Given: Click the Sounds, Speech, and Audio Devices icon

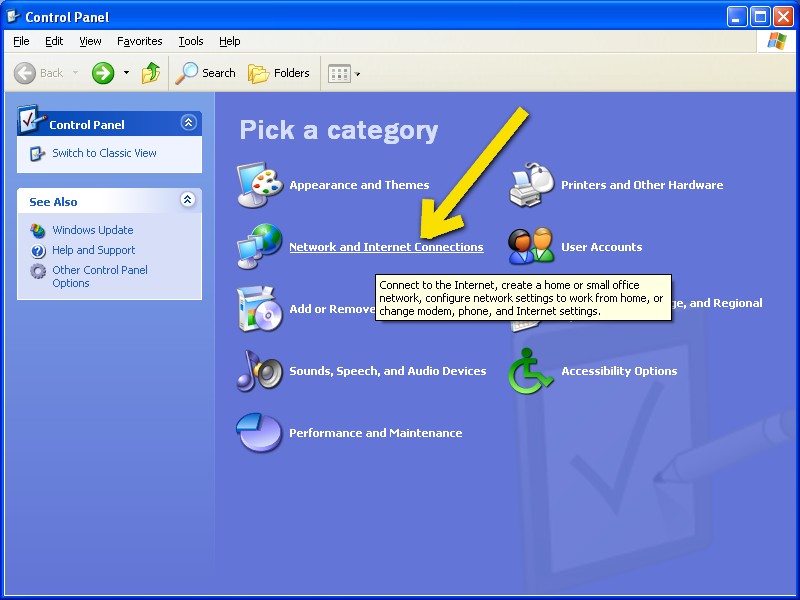Looking at the screenshot, I should pos(260,371).
